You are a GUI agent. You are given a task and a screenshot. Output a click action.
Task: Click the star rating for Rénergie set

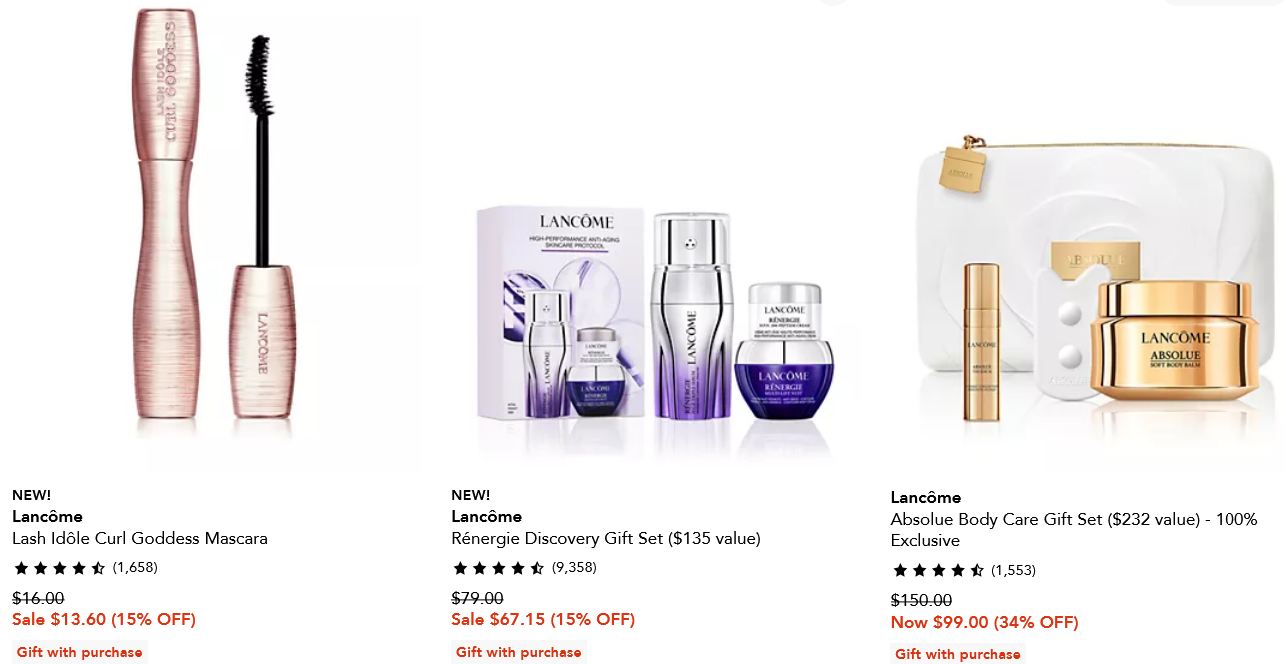click(498, 568)
